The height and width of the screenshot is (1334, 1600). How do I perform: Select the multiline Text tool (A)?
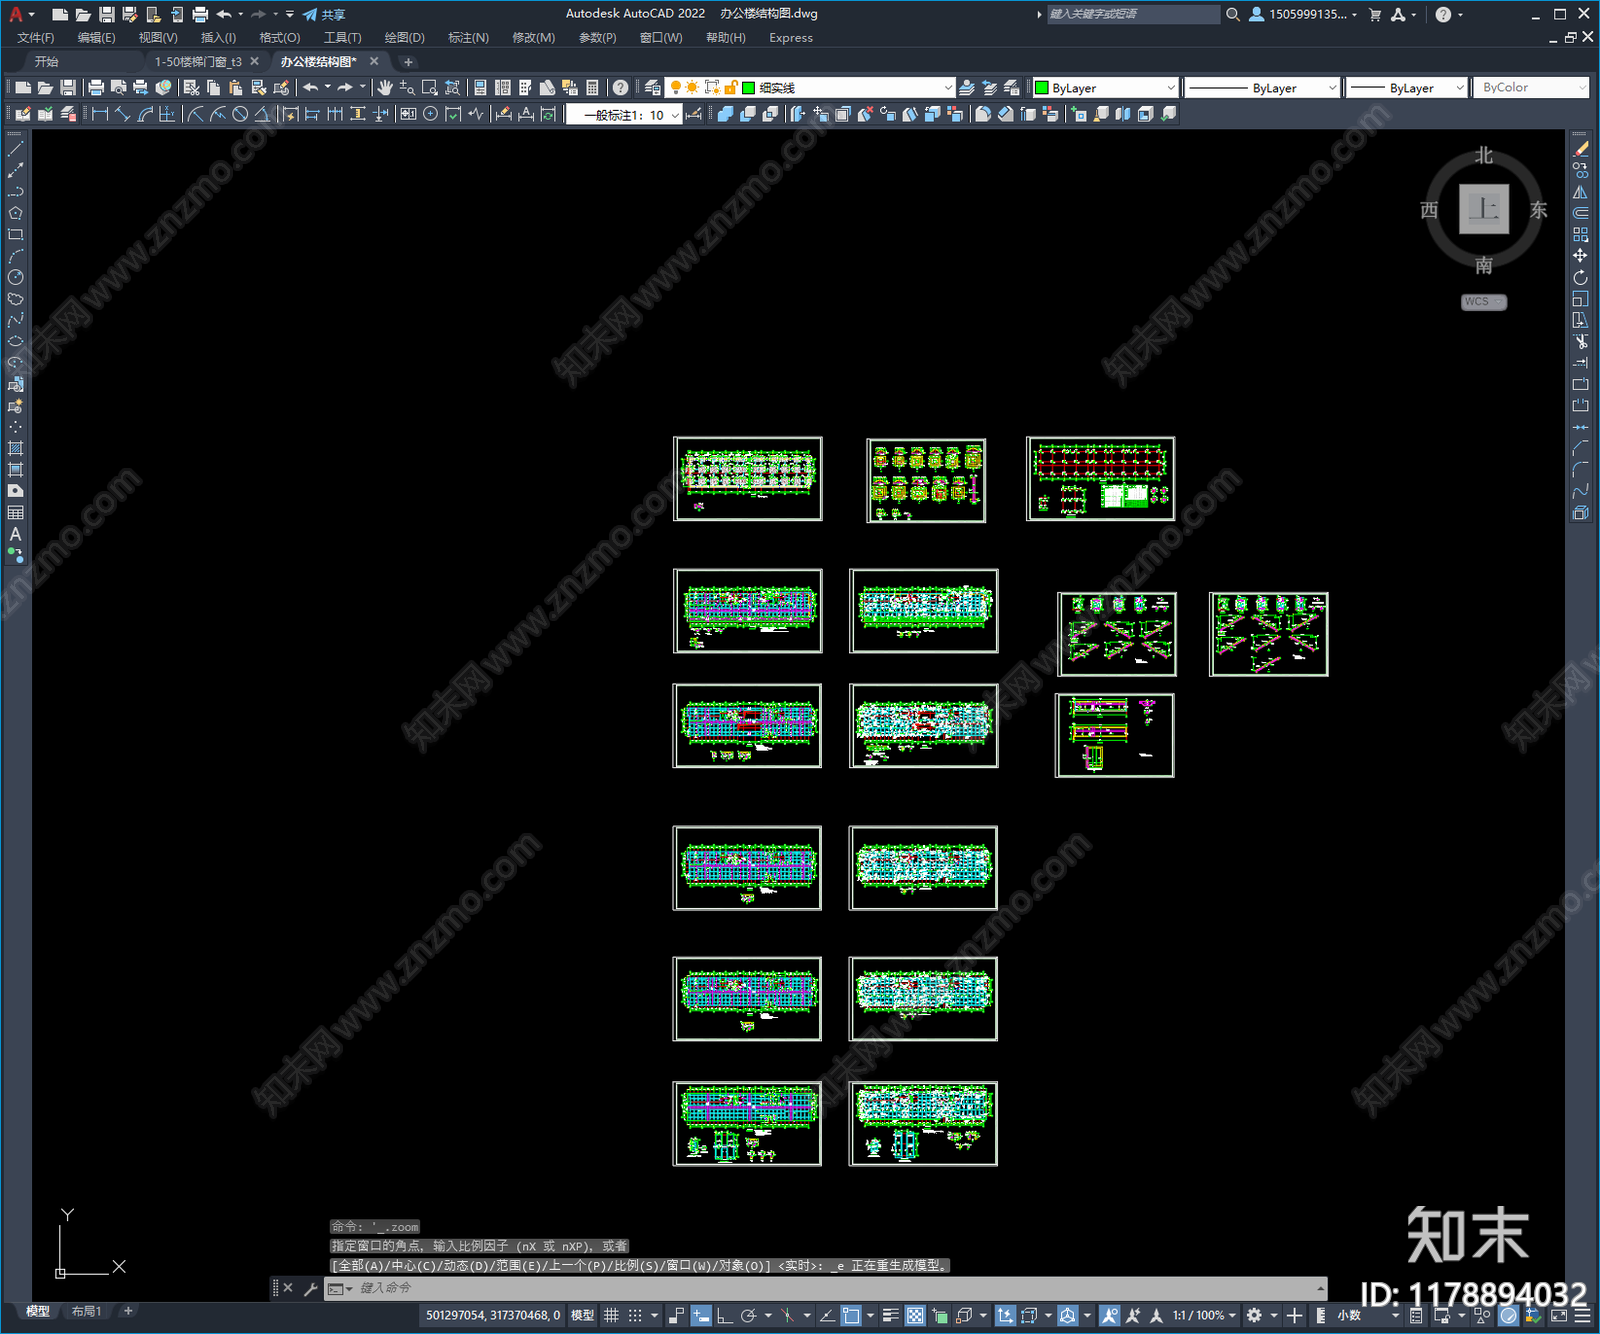pos(16,534)
